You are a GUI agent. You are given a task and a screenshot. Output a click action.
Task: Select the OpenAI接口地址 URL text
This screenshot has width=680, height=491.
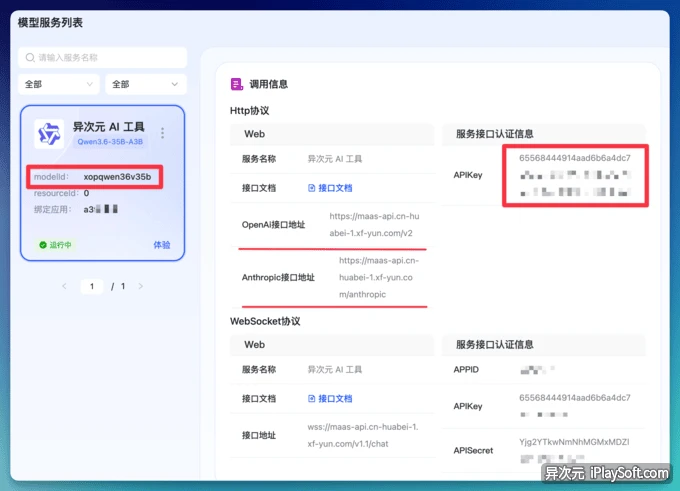[x=374, y=225]
